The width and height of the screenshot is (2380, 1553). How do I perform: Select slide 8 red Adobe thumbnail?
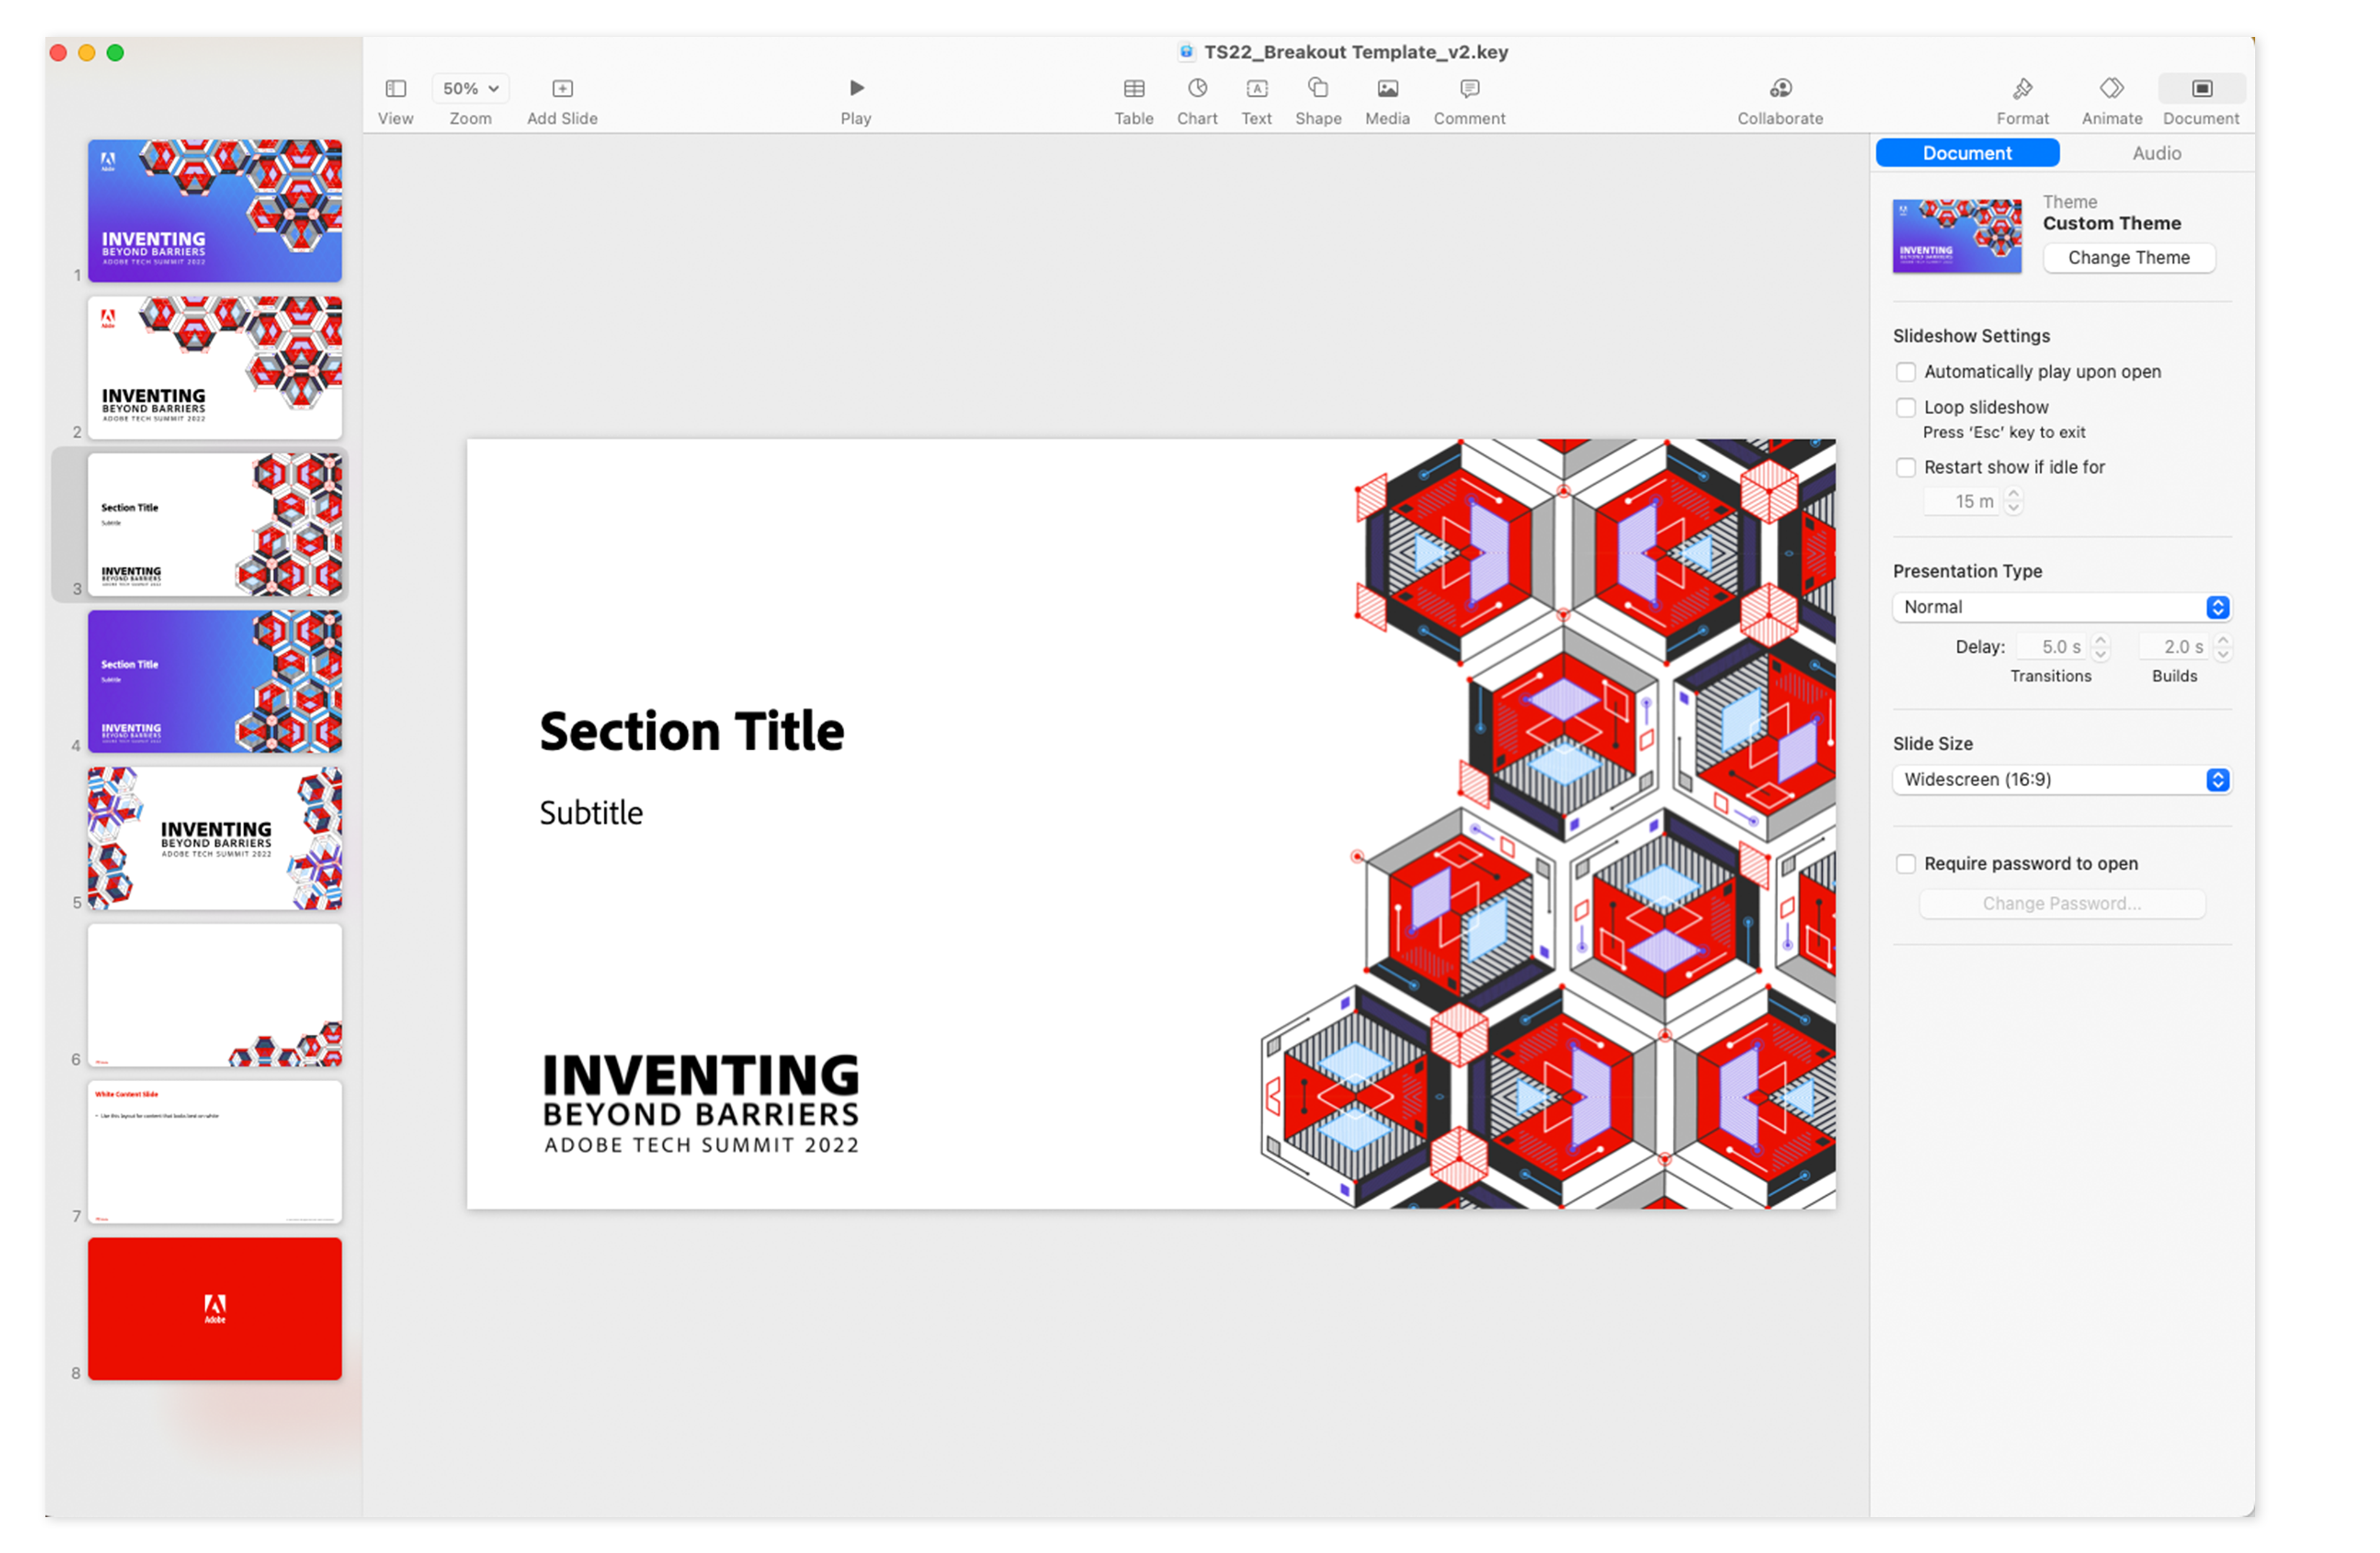pyautogui.click(x=214, y=1310)
